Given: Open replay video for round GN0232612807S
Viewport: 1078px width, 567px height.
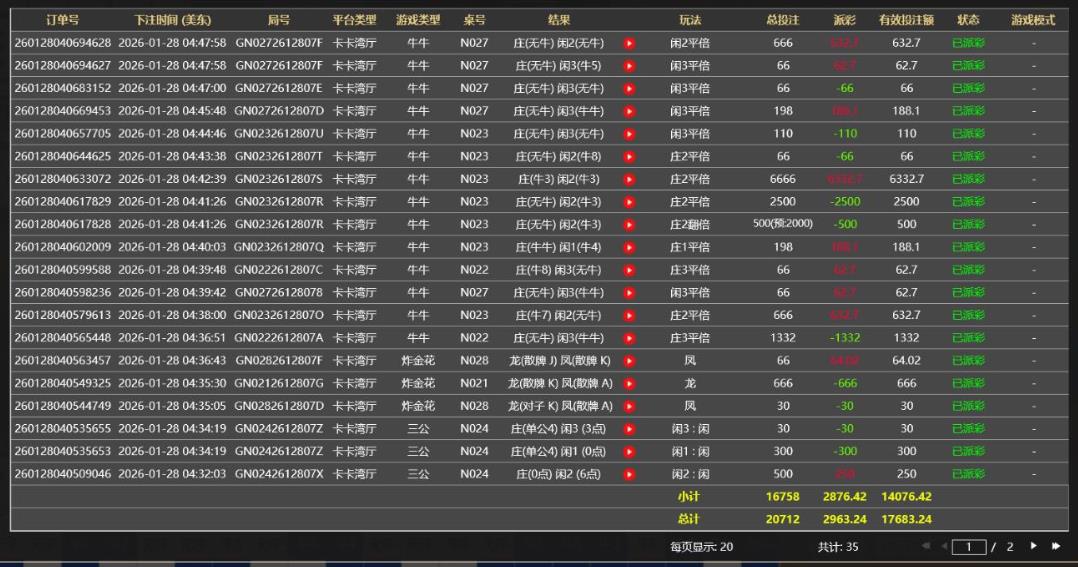Looking at the screenshot, I should pyautogui.click(x=629, y=179).
